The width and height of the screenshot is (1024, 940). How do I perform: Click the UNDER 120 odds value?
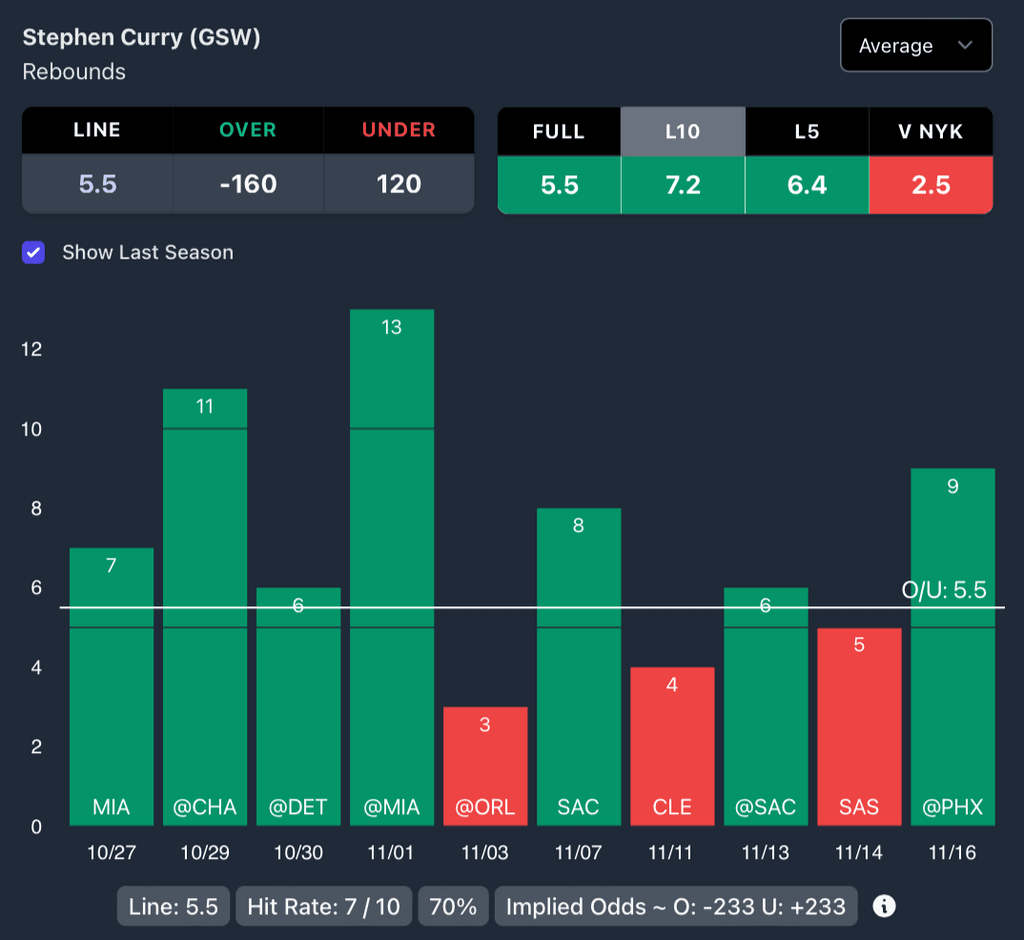398,184
